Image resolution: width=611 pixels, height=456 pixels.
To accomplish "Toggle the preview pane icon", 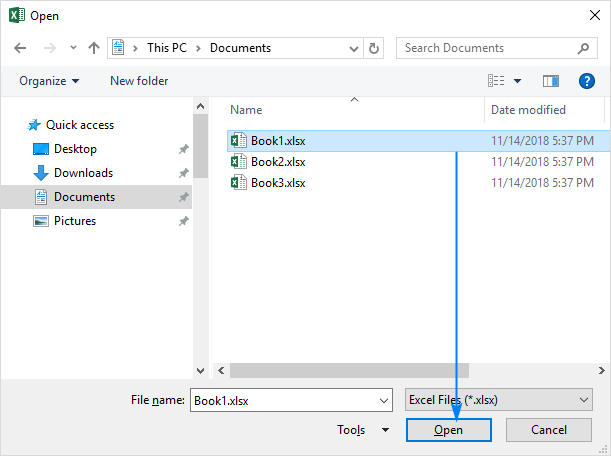I will click(x=550, y=81).
